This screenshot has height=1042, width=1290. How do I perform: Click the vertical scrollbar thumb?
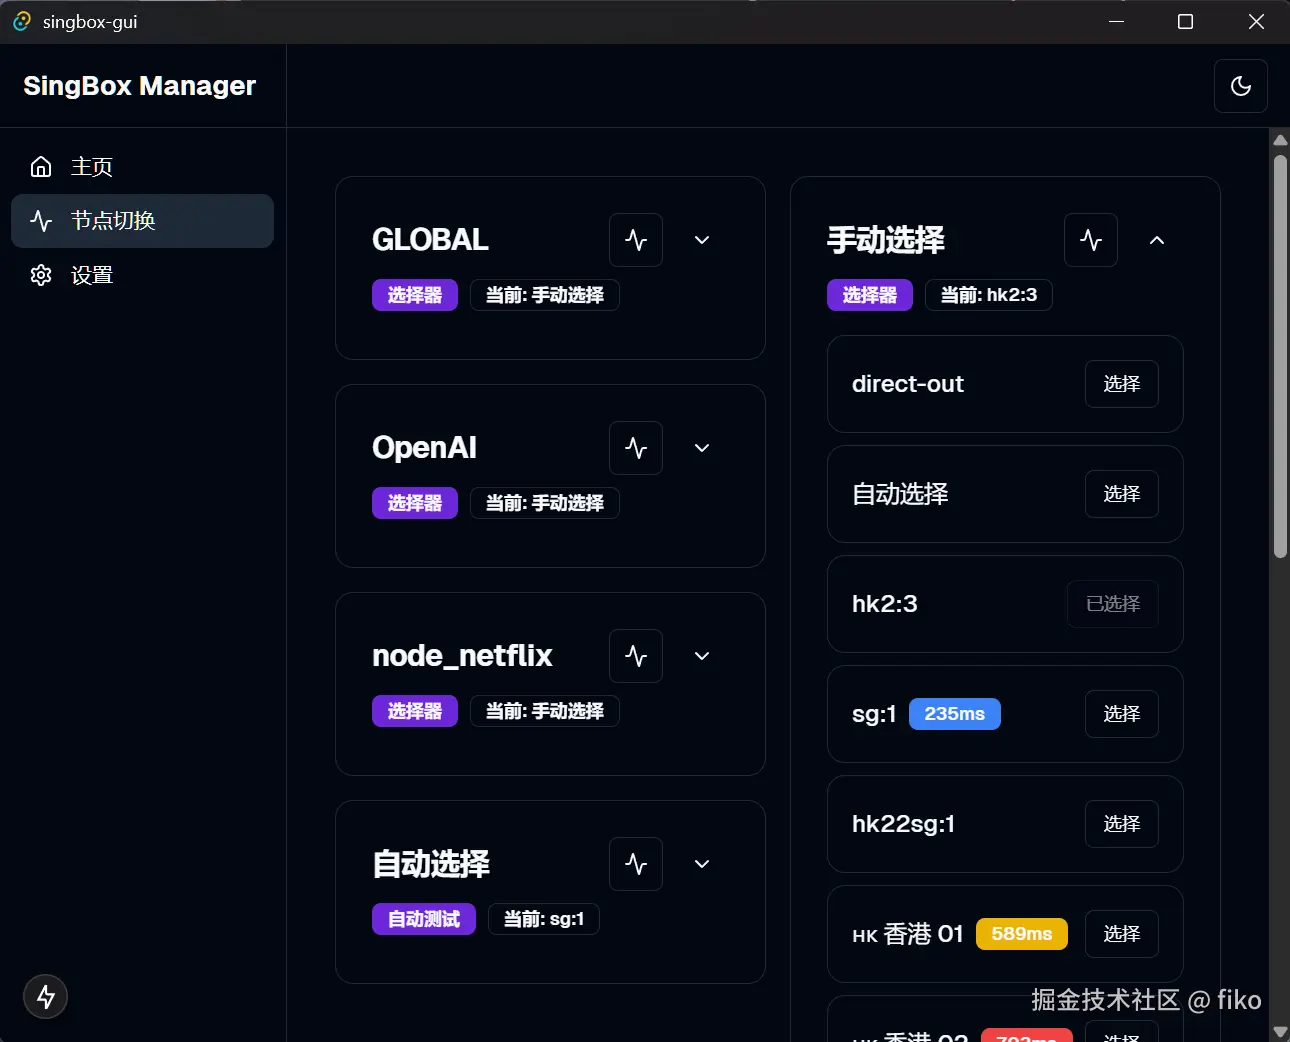[1280, 356]
